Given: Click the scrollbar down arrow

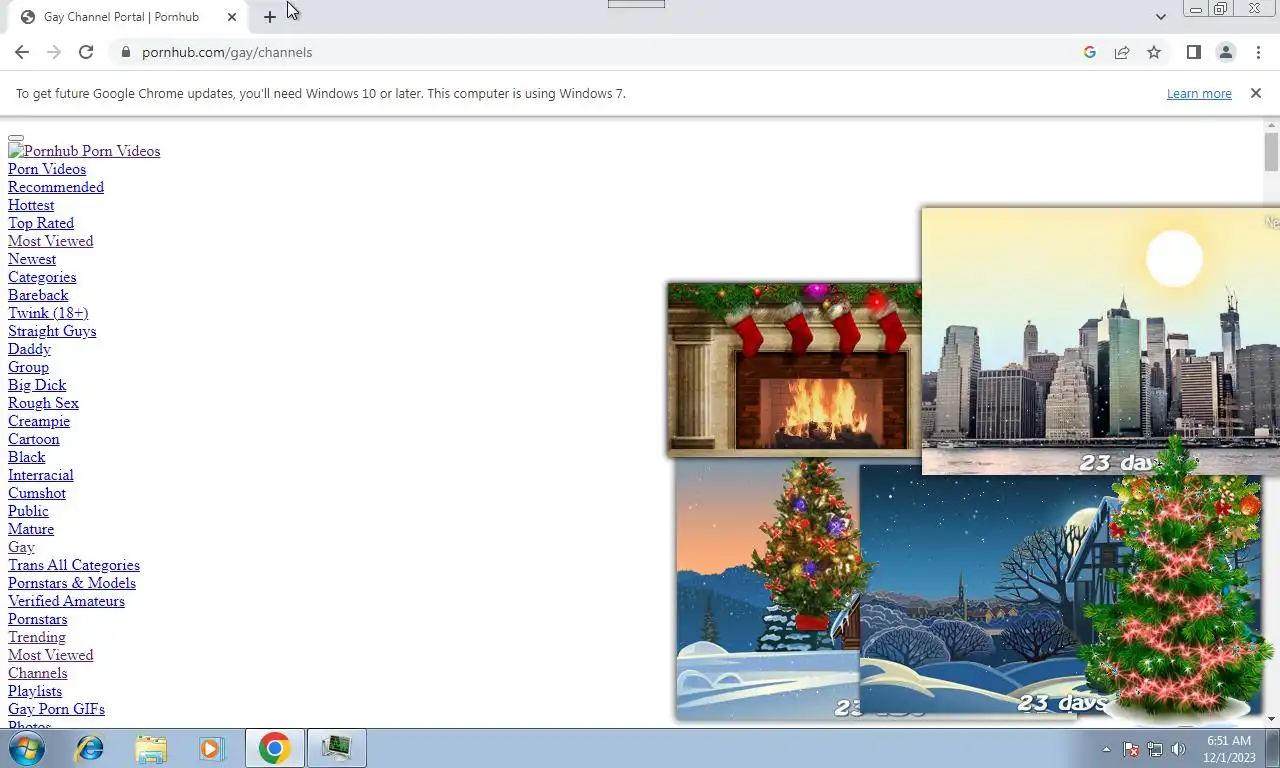Looking at the screenshot, I should point(1271,719).
